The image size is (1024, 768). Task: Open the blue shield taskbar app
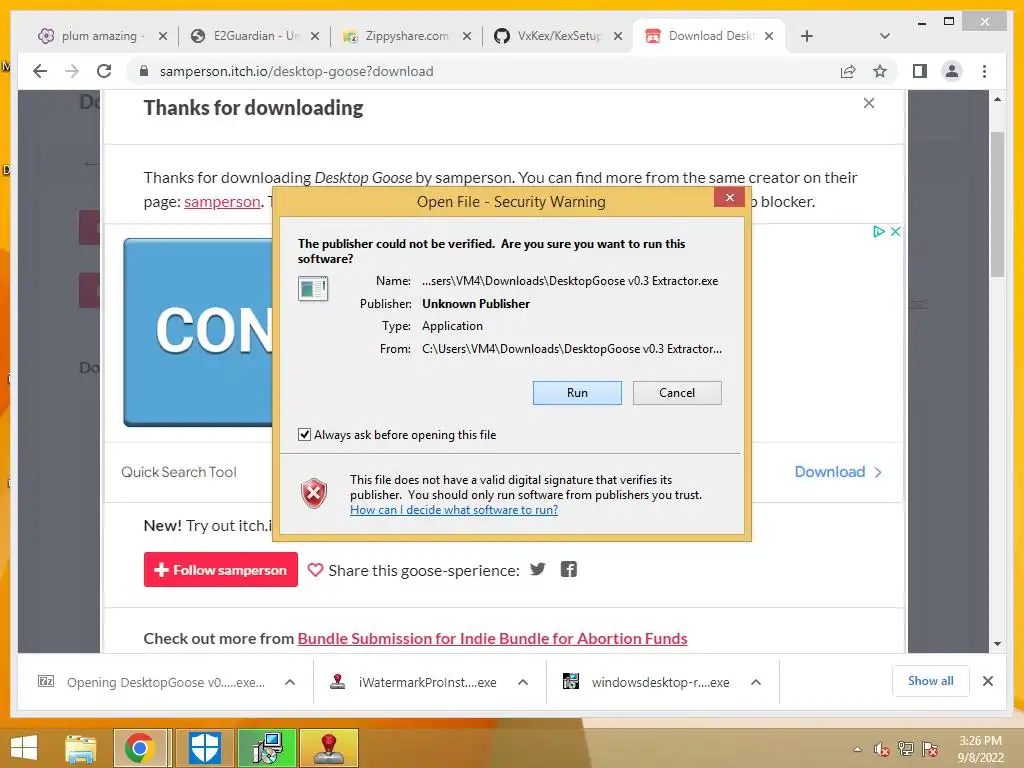click(x=204, y=748)
